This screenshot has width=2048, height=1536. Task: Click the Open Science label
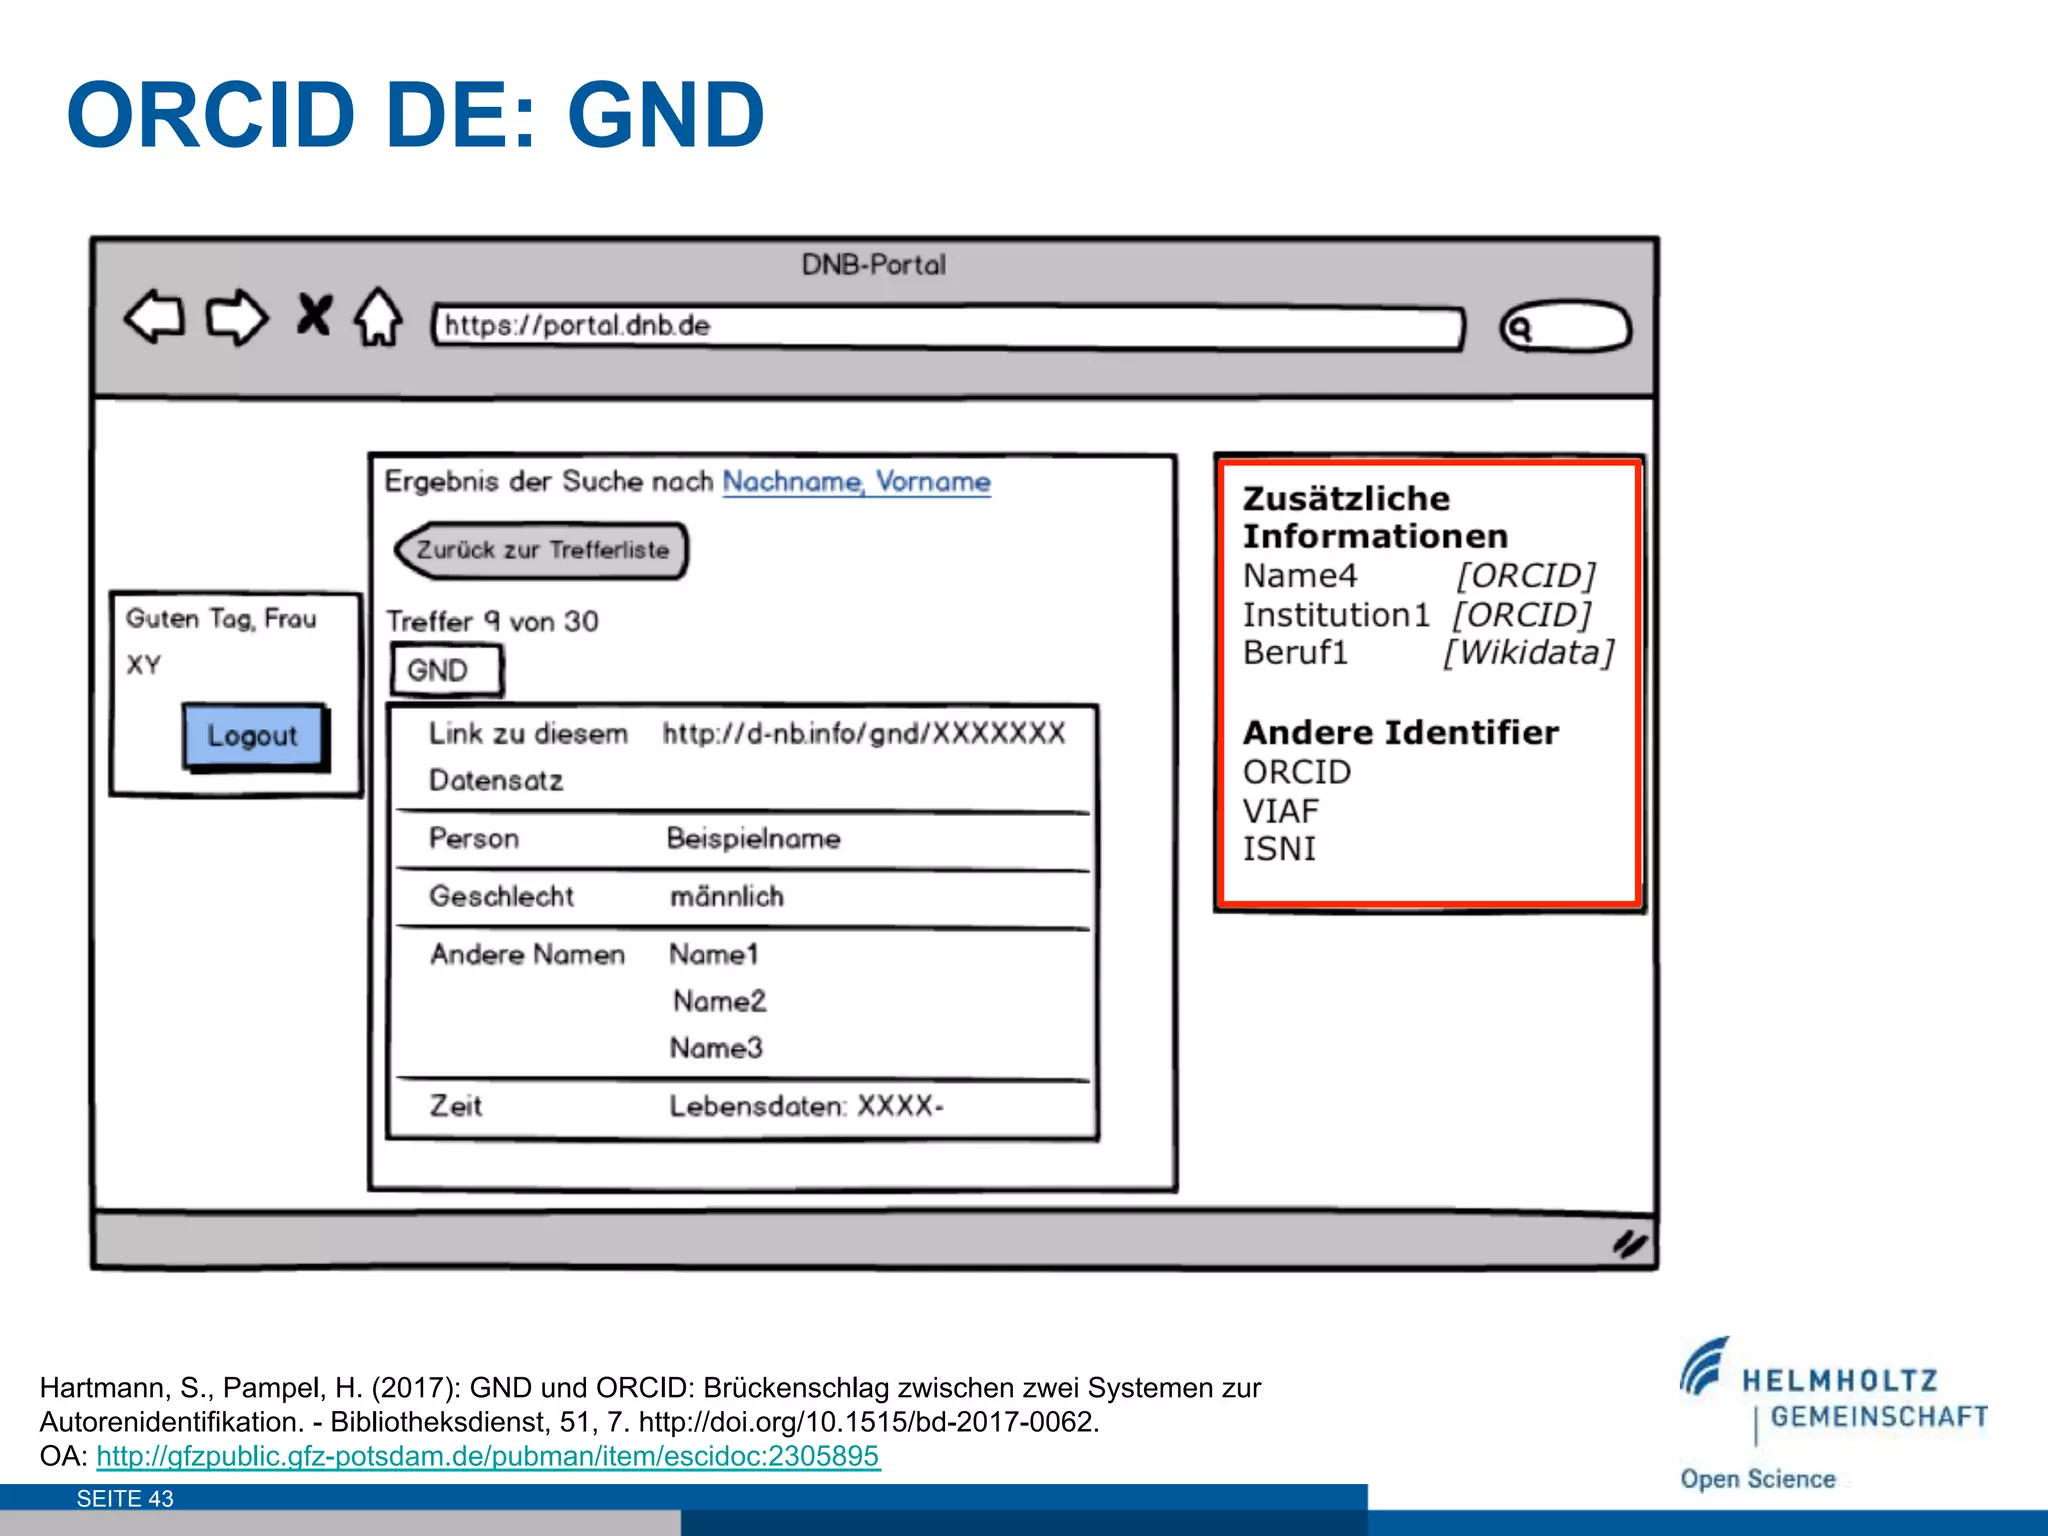(1758, 1479)
